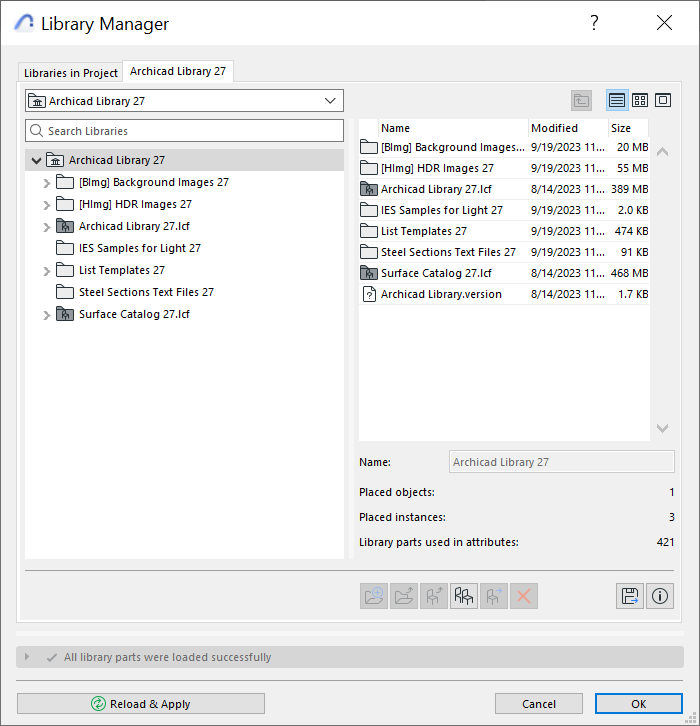Click the Name field showing Archicad Library 27

coord(562,462)
